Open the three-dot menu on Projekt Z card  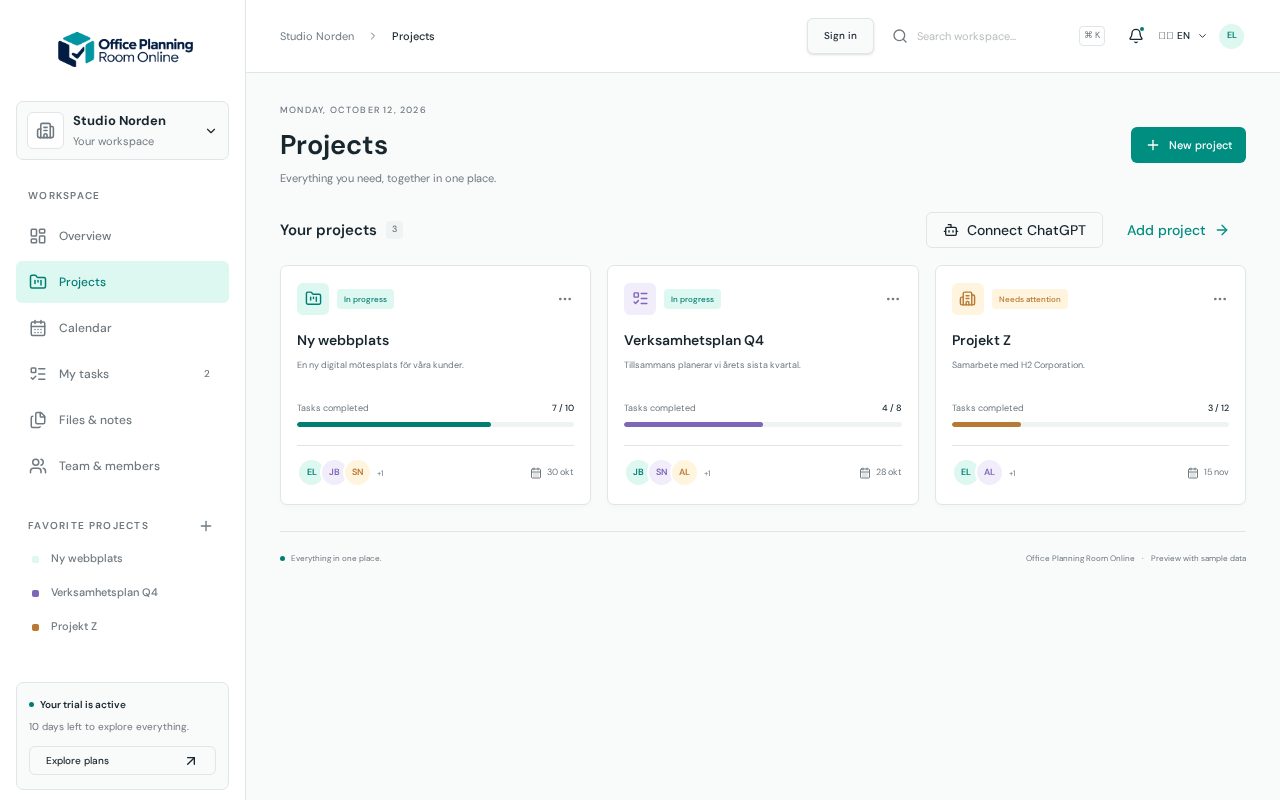(1220, 299)
